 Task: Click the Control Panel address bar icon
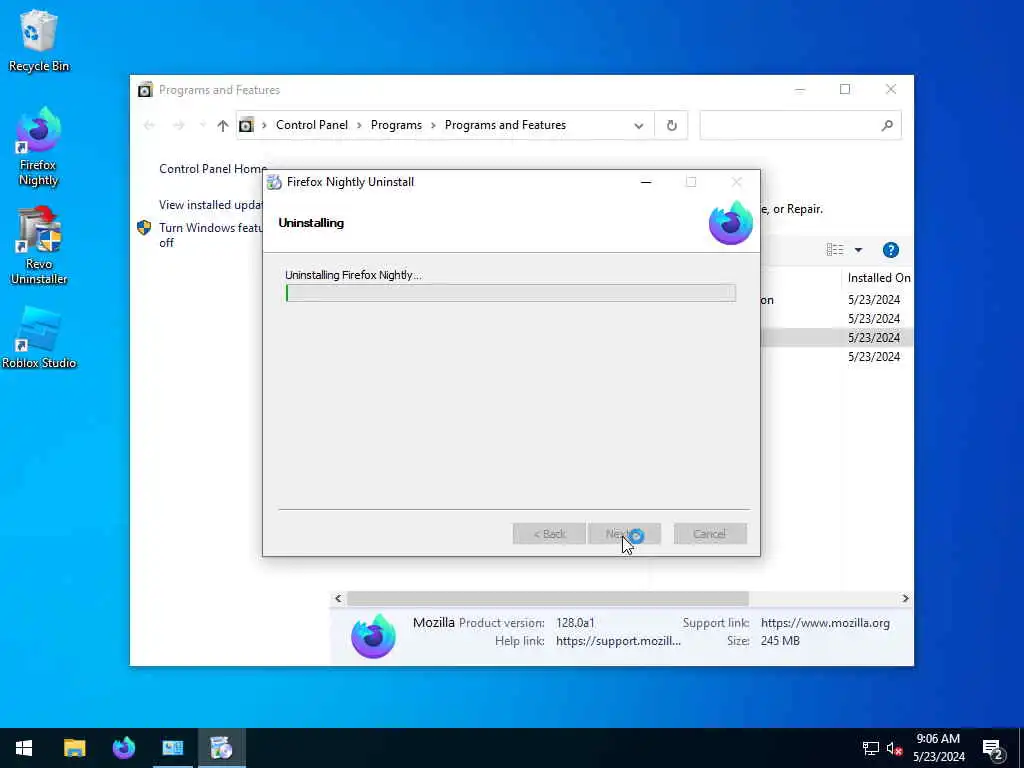[246, 125]
